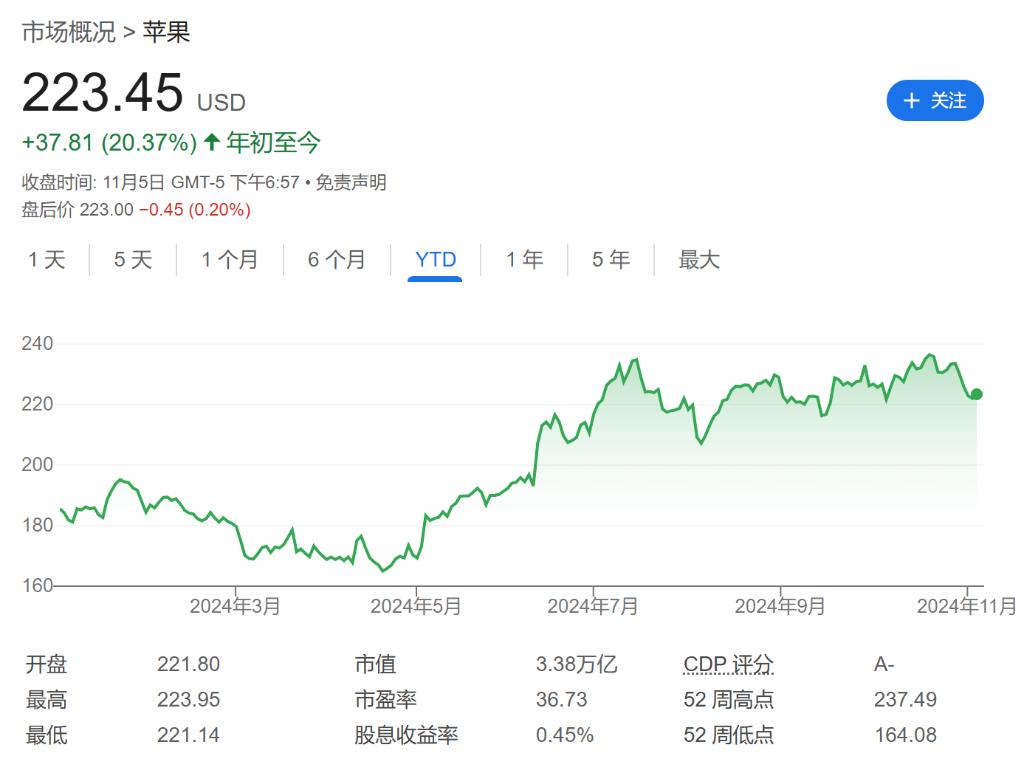Click the 180 y-axis label
The height and width of the screenshot is (769, 1024).
tap(37, 525)
